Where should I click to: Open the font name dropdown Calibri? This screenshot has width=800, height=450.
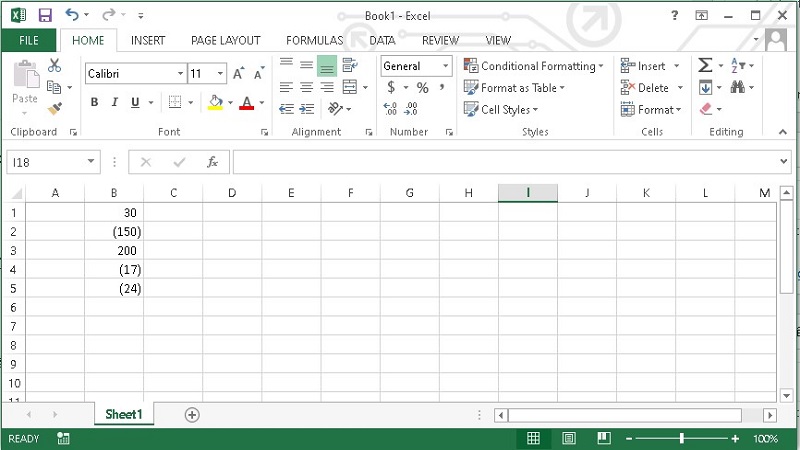[180, 73]
